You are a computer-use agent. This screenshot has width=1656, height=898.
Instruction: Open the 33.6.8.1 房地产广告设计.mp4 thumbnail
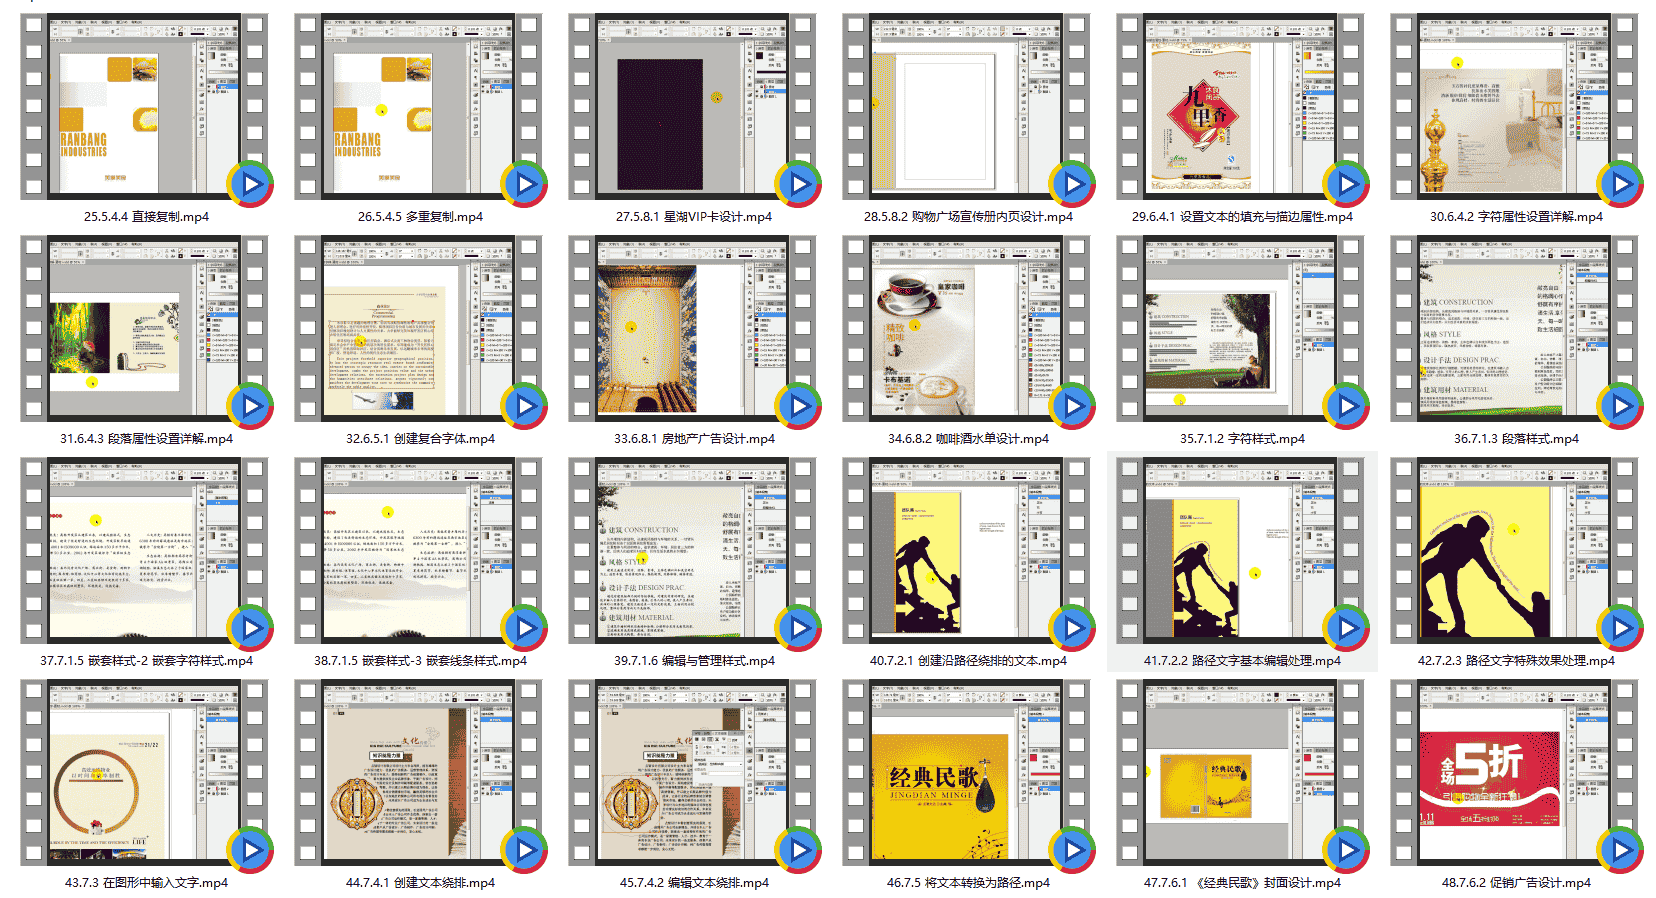click(x=693, y=328)
